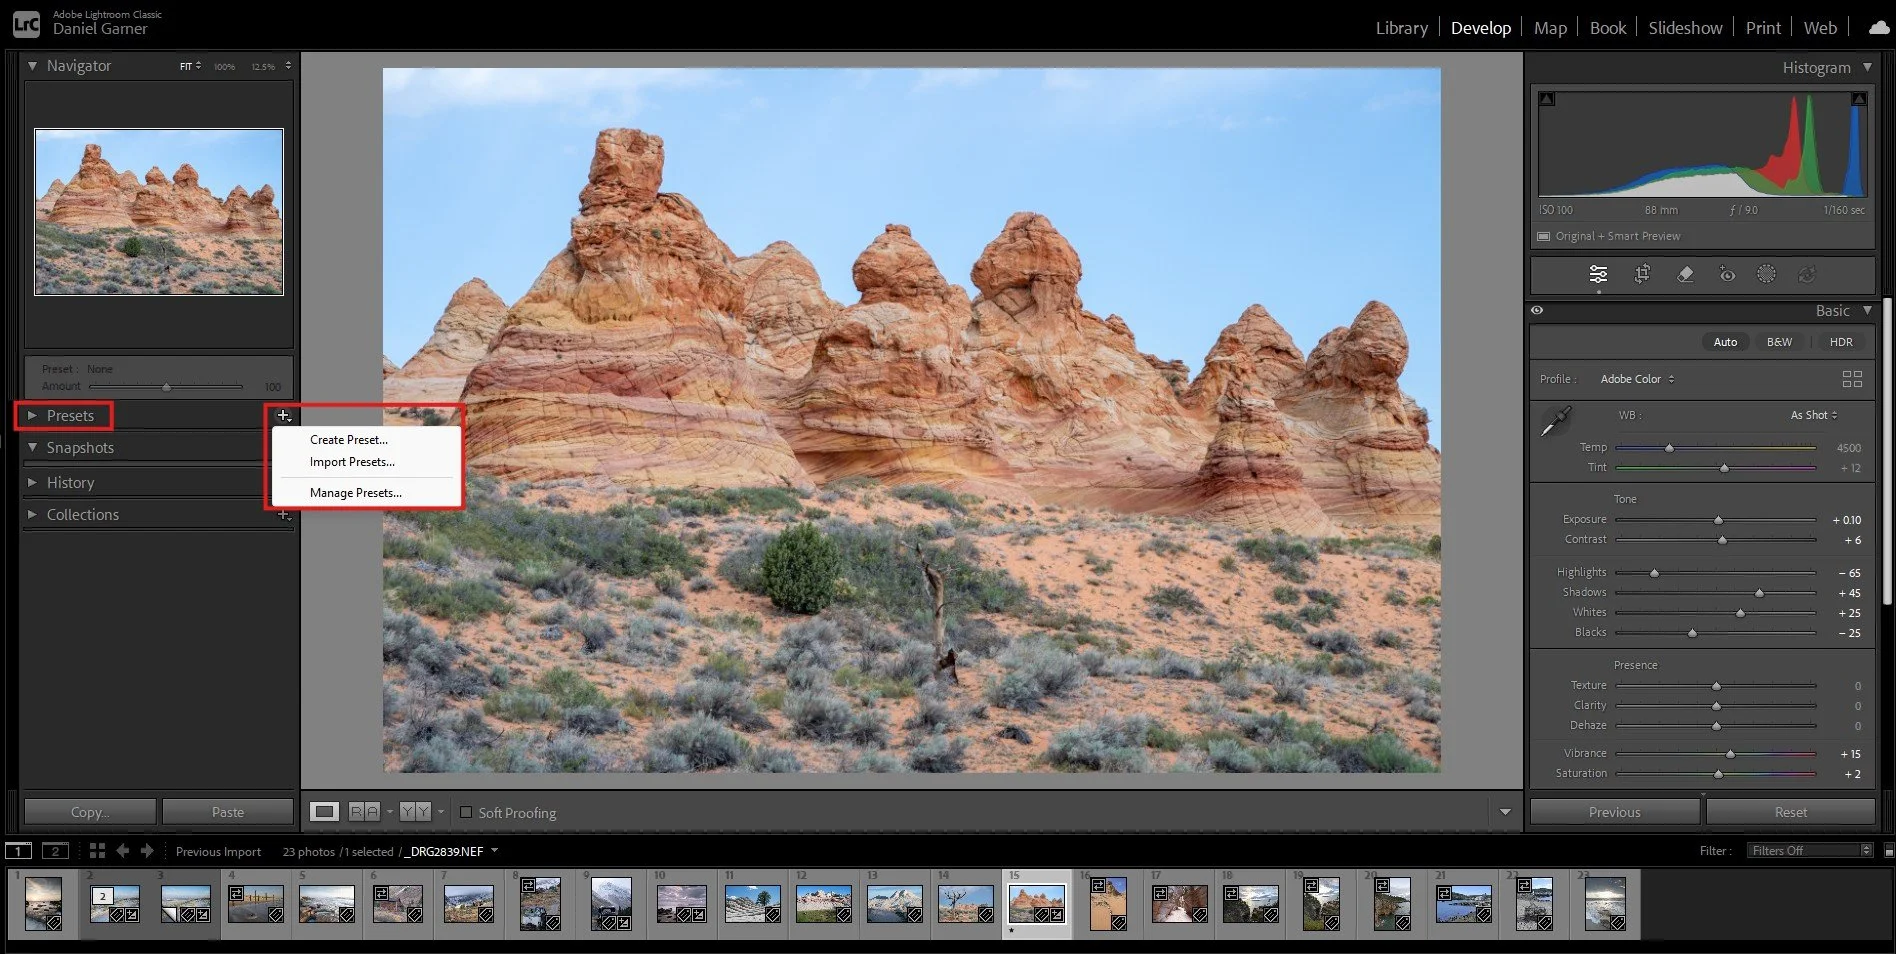Screen dimensions: 1896x954
Task: Switch to Before/After YY view
Action: 415,812
